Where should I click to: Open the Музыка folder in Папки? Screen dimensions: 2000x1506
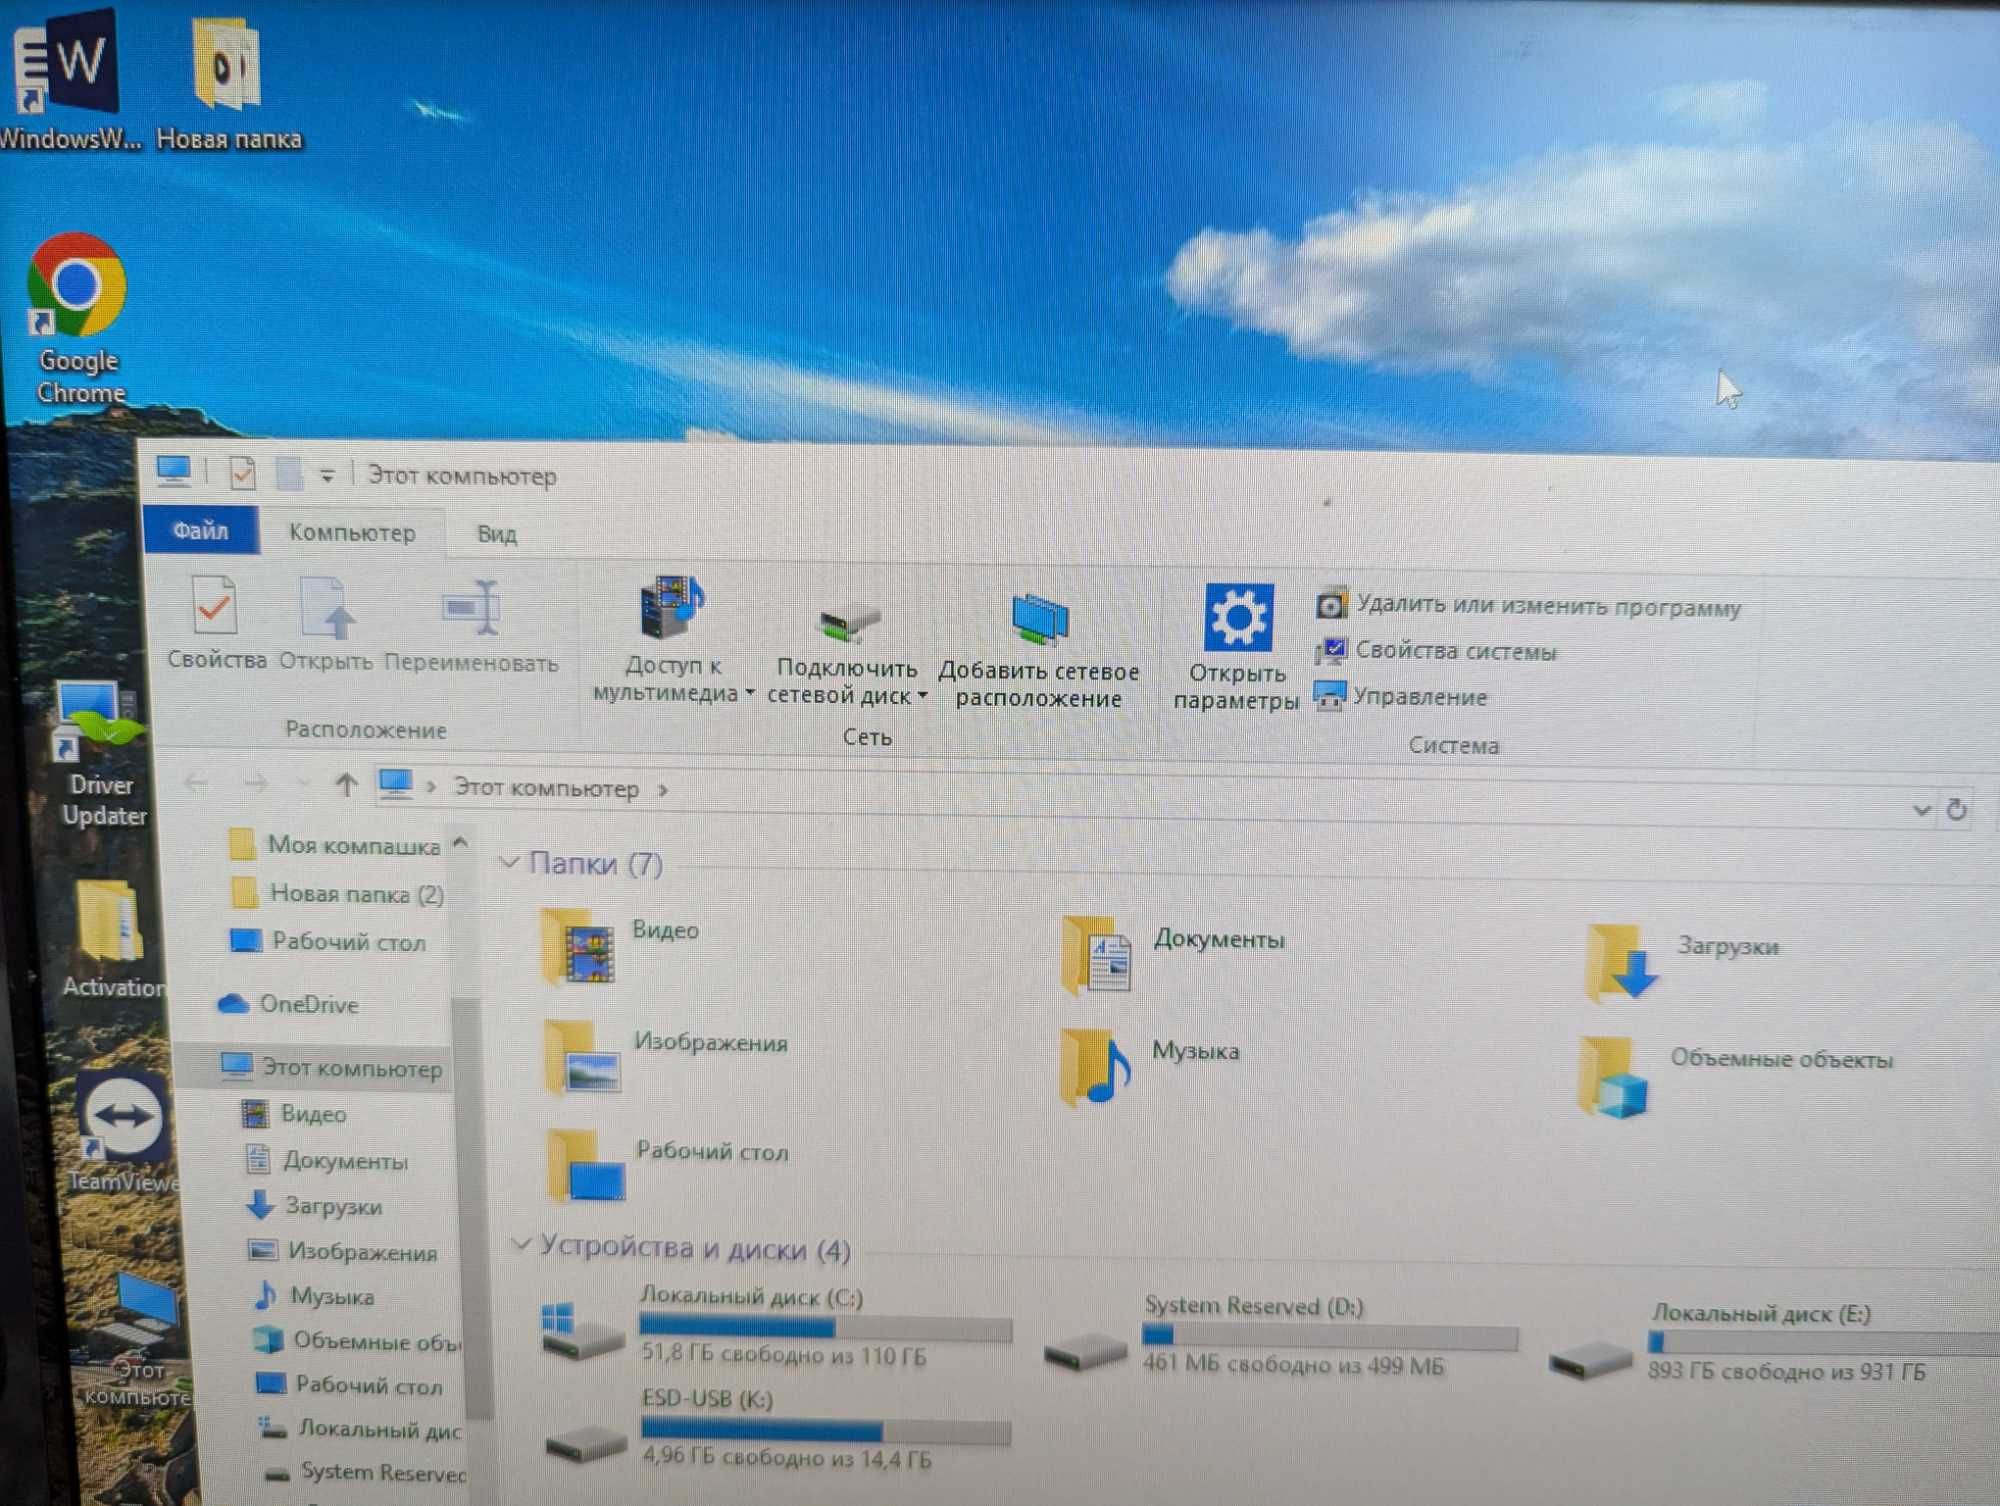[x=1150, y=1066]
